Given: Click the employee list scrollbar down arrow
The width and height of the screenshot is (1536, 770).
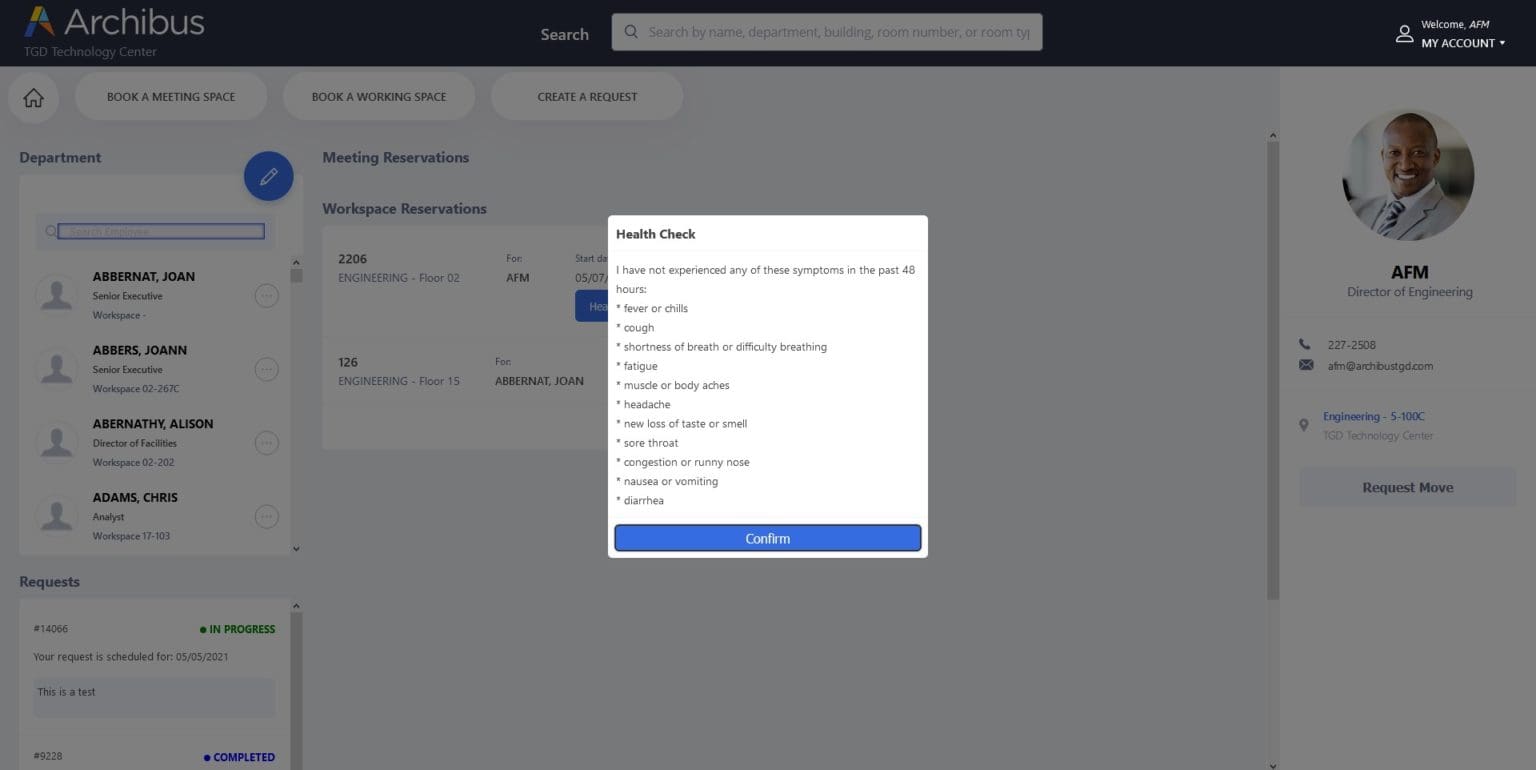Looking at the screenshot, I should click(x=296, y=548).
